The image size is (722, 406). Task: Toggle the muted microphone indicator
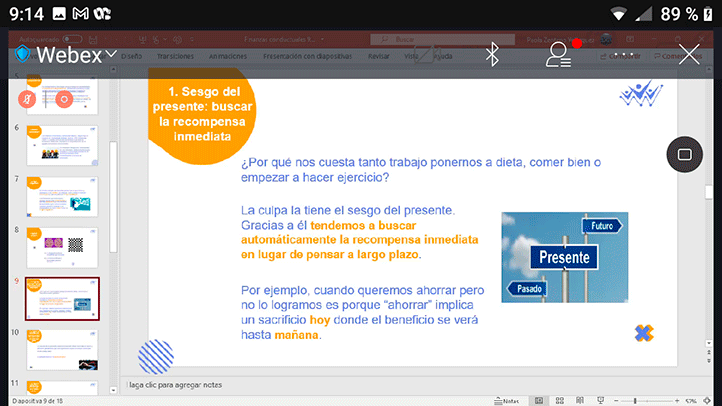click(x=29, y=99)
